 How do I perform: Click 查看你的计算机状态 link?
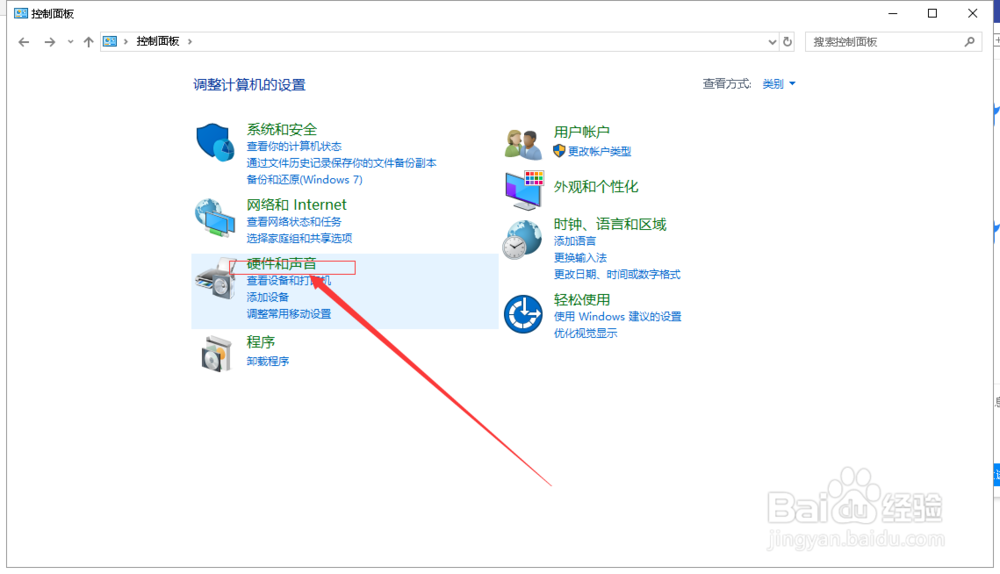[x=294, y=147]
